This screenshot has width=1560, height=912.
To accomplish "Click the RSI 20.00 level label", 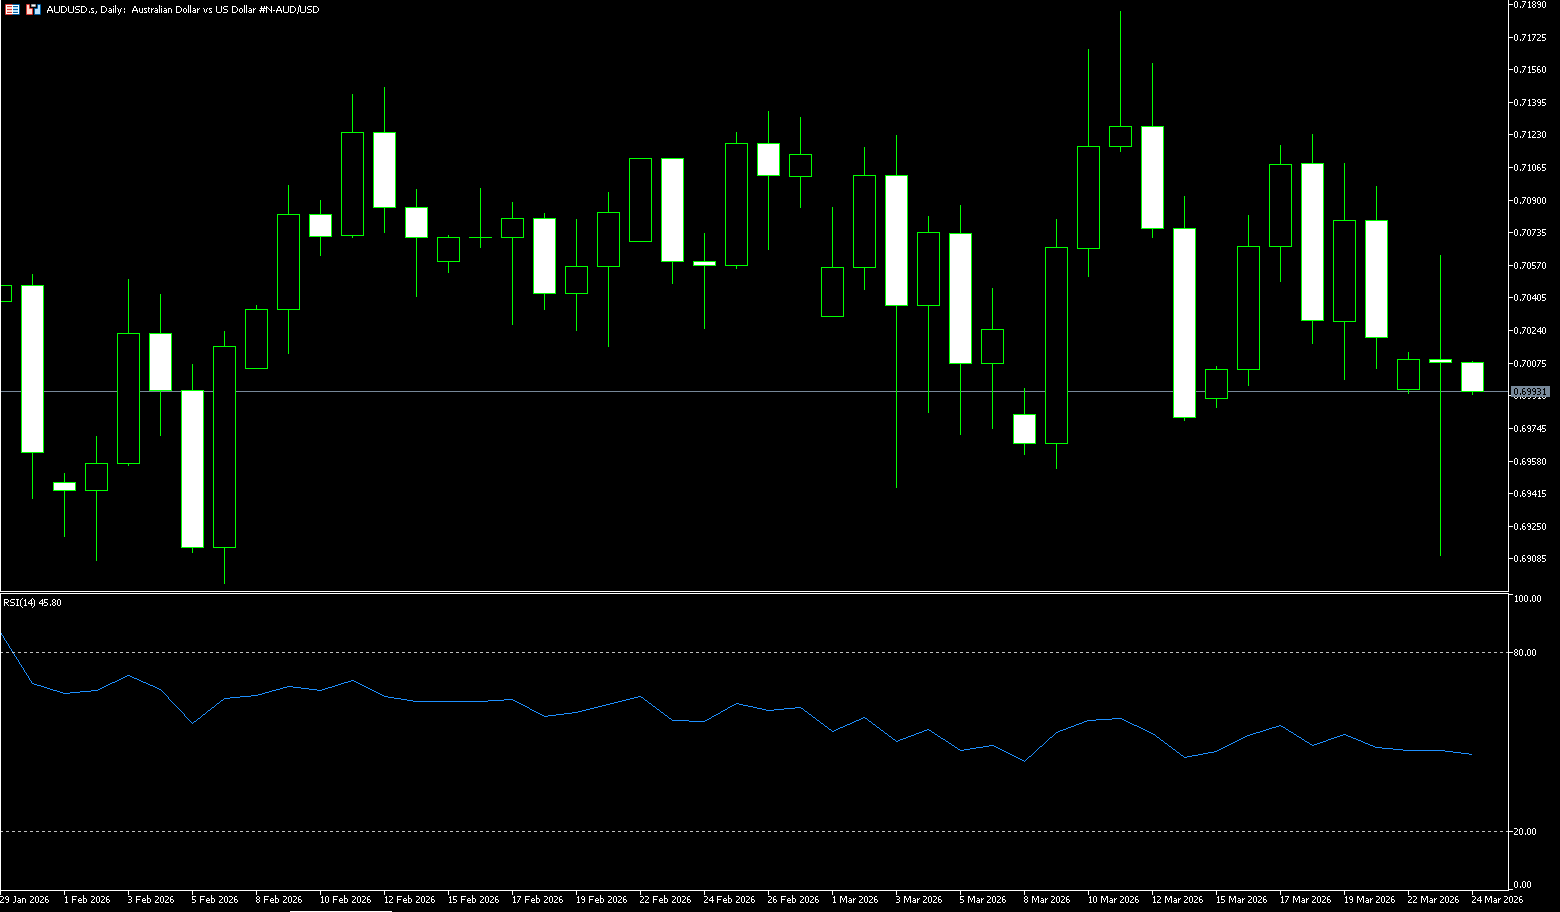I will 1525,832.
